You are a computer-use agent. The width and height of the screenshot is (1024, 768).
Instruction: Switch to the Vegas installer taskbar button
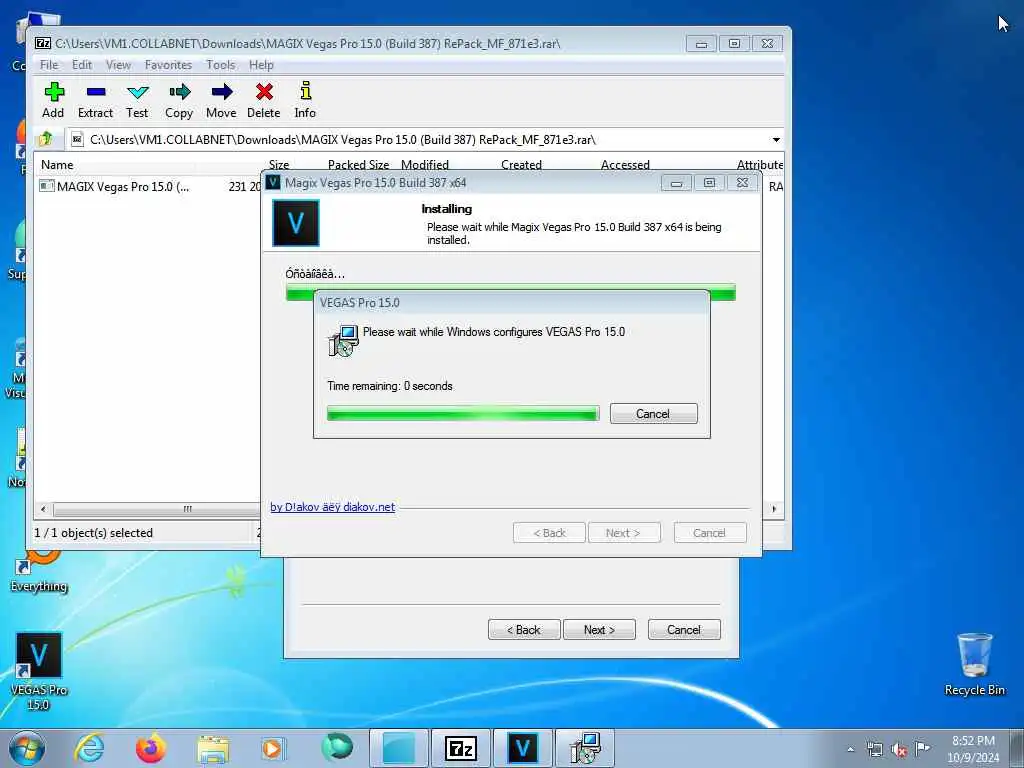522,748
